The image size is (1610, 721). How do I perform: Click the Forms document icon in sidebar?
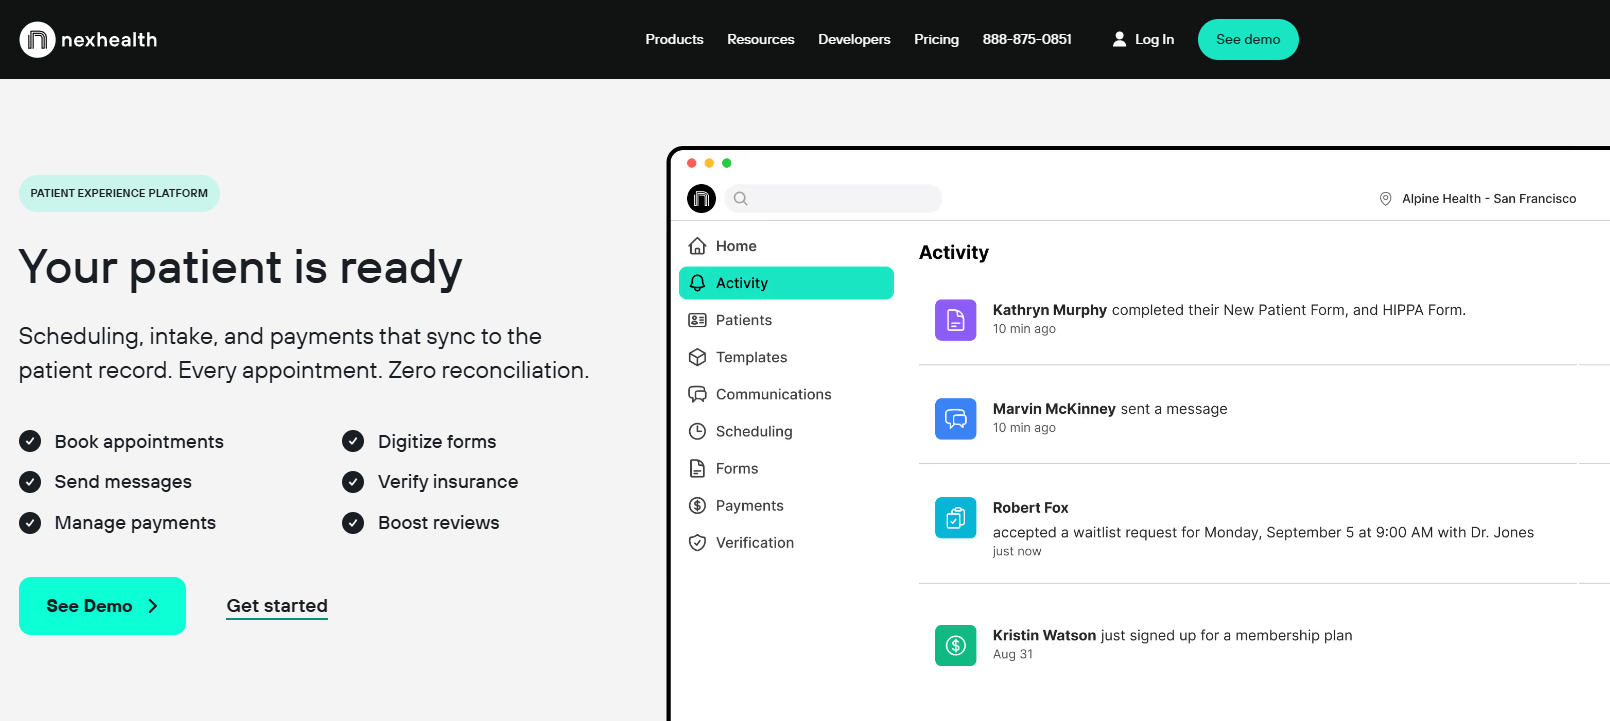point(698,468)
